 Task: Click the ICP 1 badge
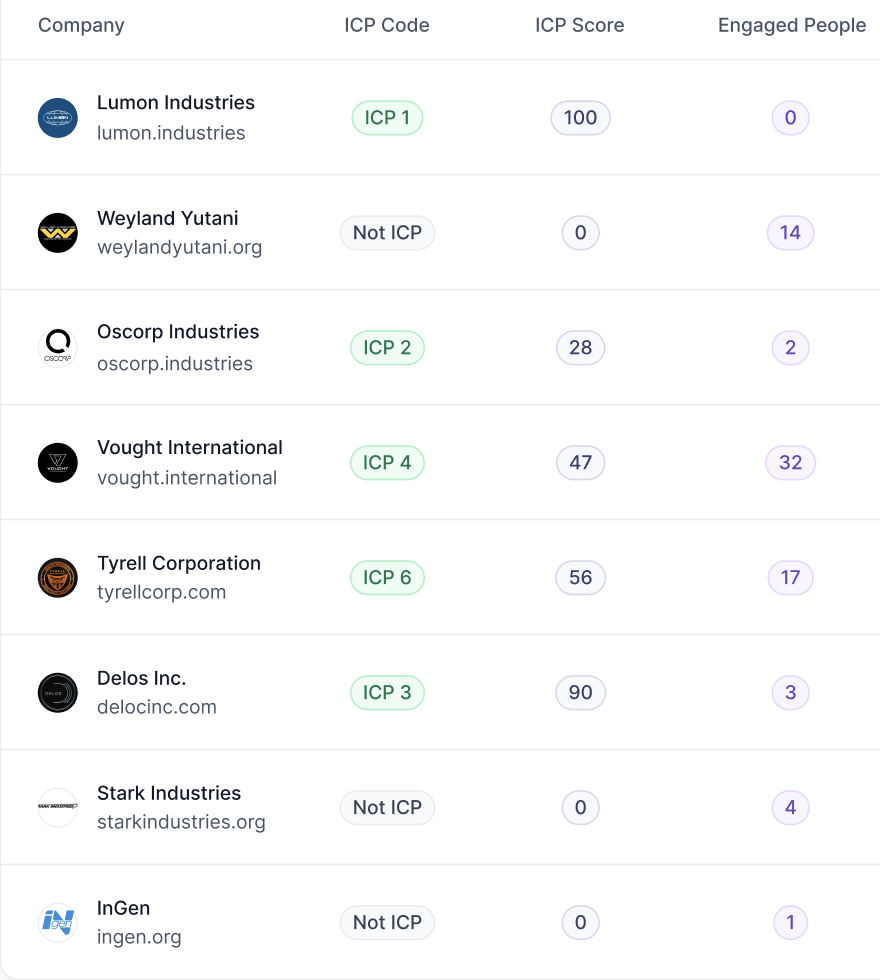(x=387, y=118)
